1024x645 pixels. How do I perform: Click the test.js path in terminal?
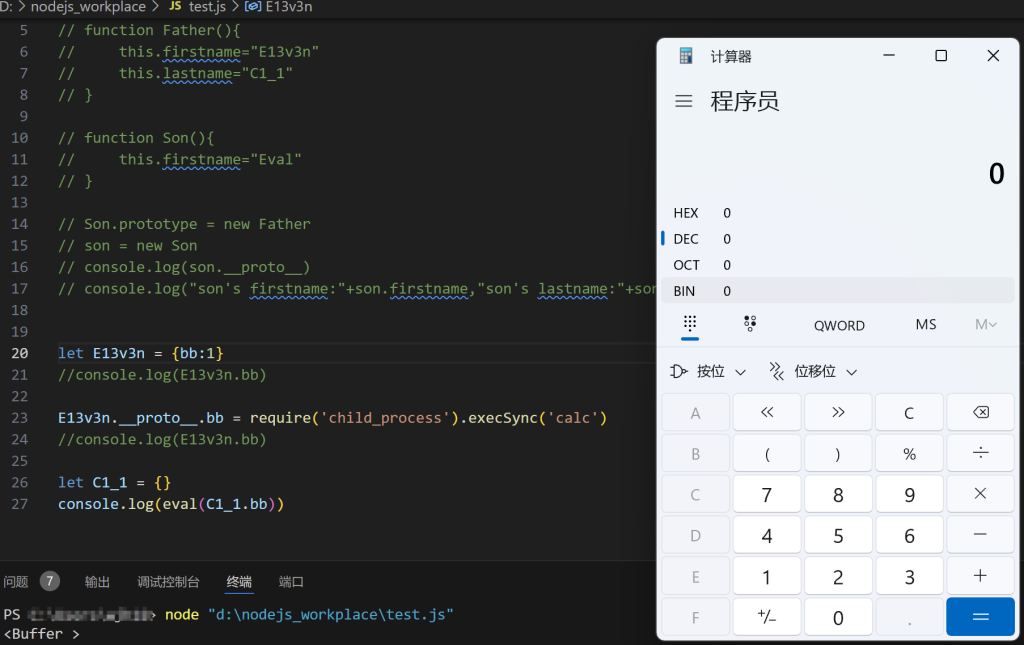(330, 614)
